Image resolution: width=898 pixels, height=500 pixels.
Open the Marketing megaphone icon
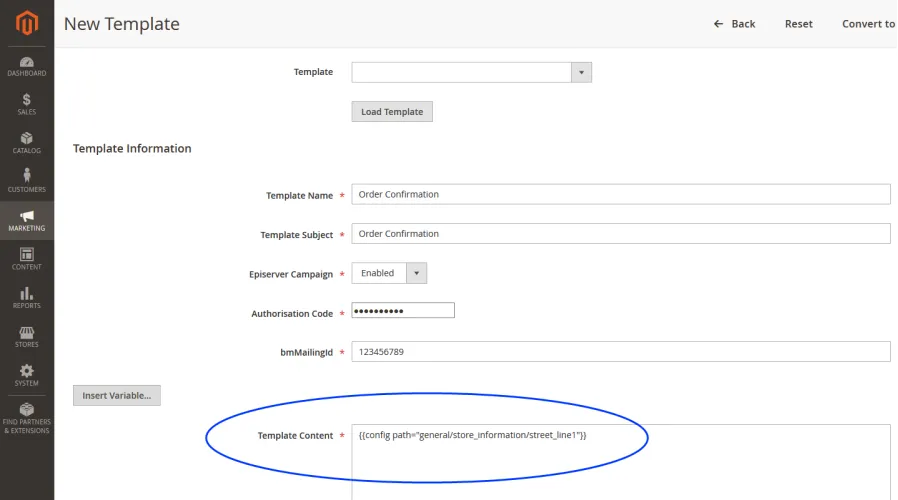(x=26, y=216)
